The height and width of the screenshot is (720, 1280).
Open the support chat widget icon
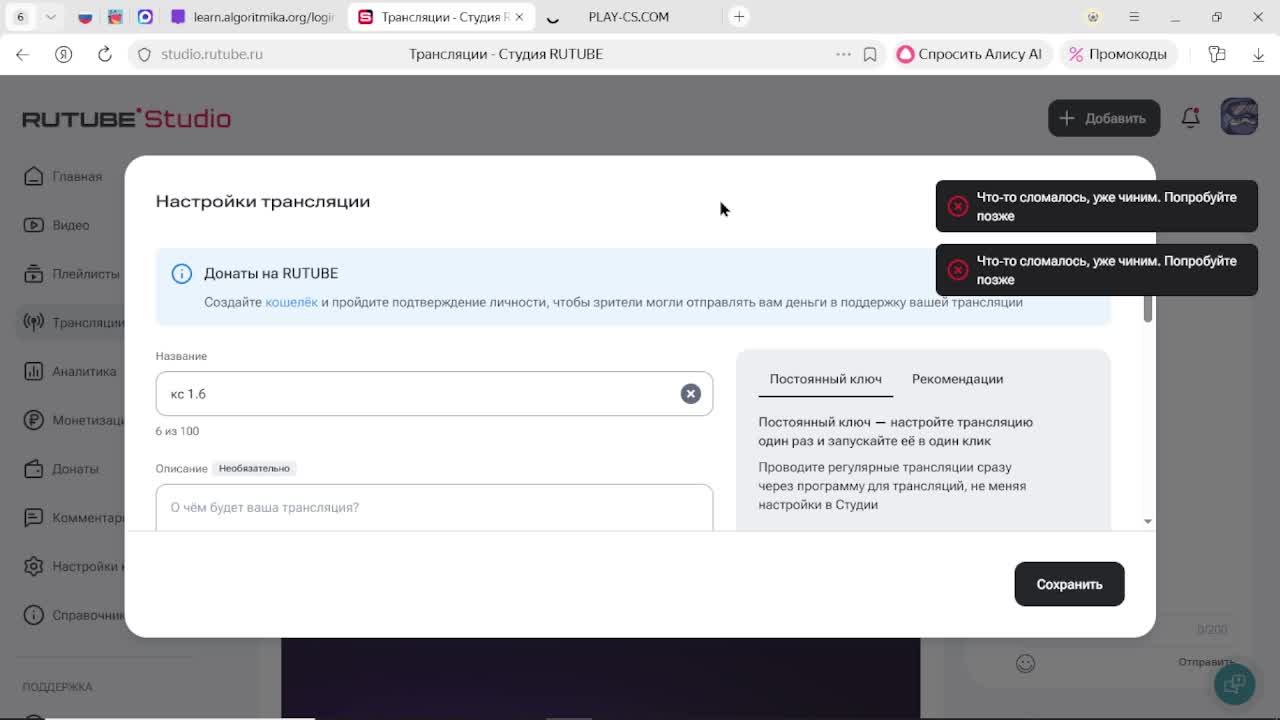[1235, 684]
